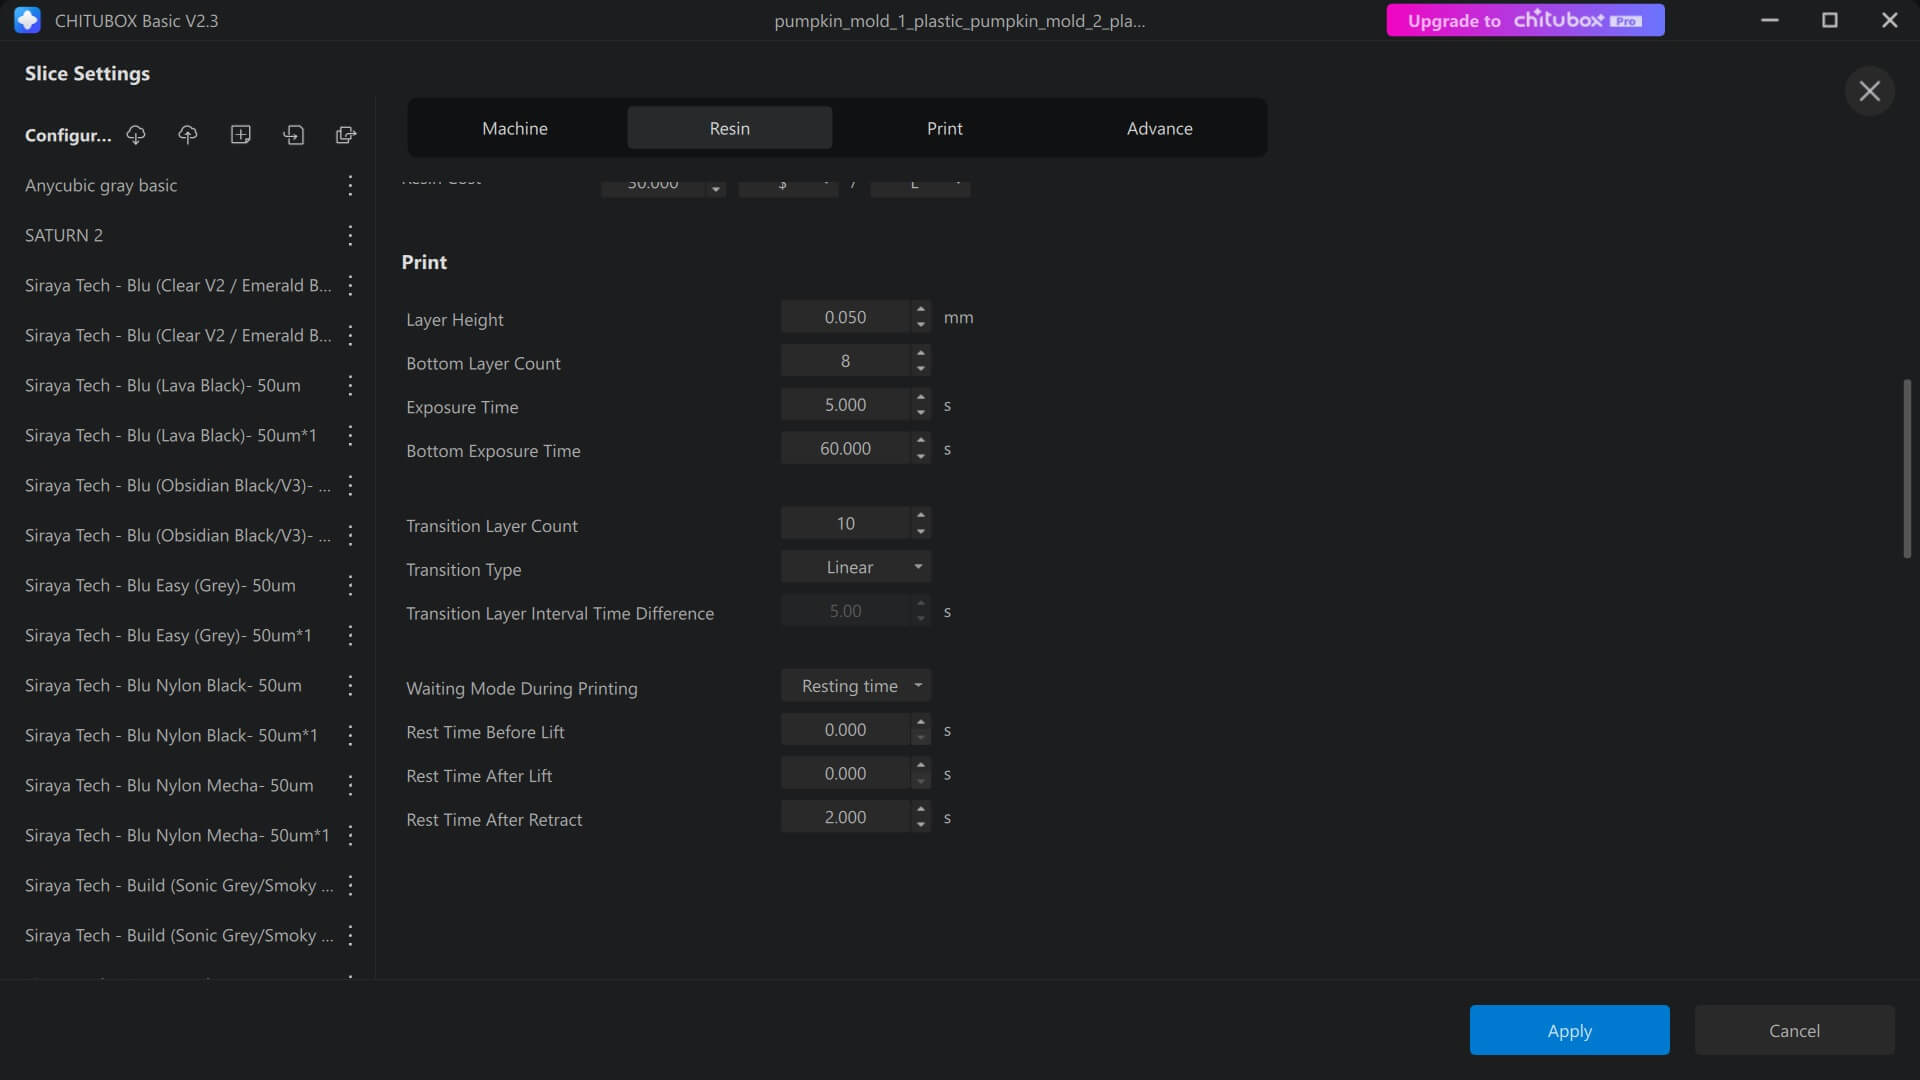The image size is (1920, 1080).
Task: Open options for Blu (Lava Black)- 50um*1
Action: [350, 435]
